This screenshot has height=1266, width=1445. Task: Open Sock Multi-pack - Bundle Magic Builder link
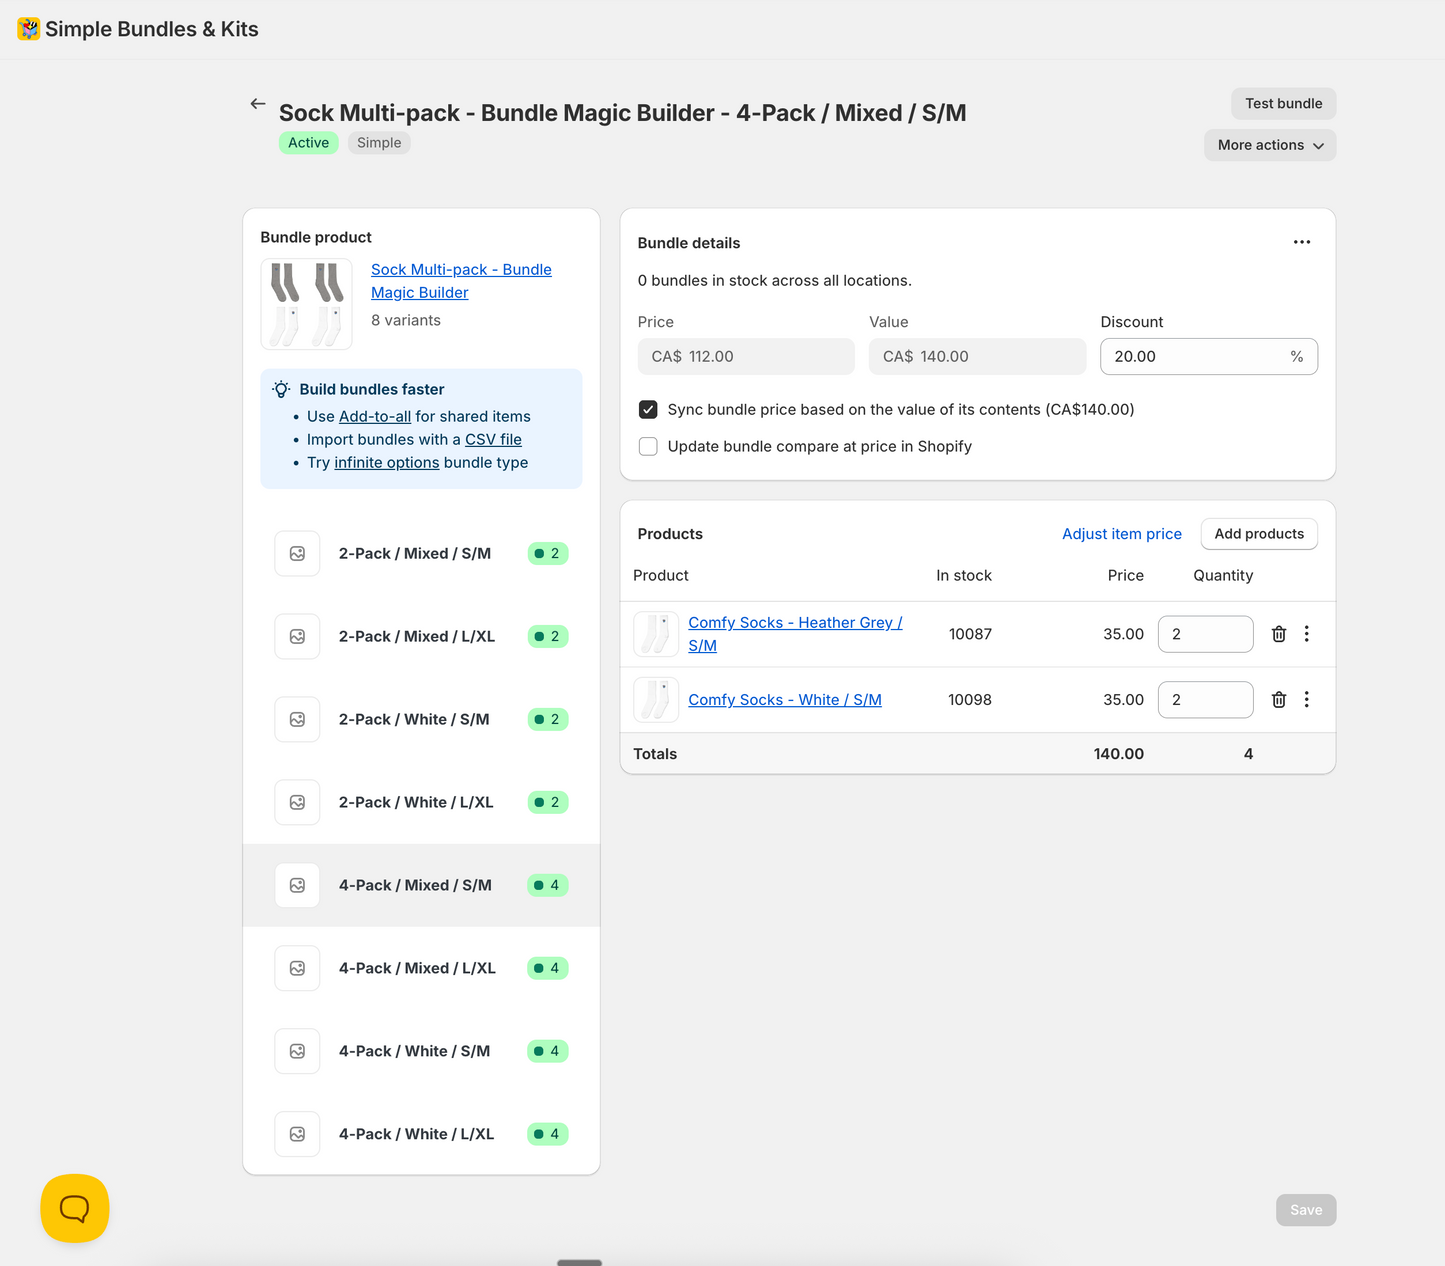click(461, 281)
